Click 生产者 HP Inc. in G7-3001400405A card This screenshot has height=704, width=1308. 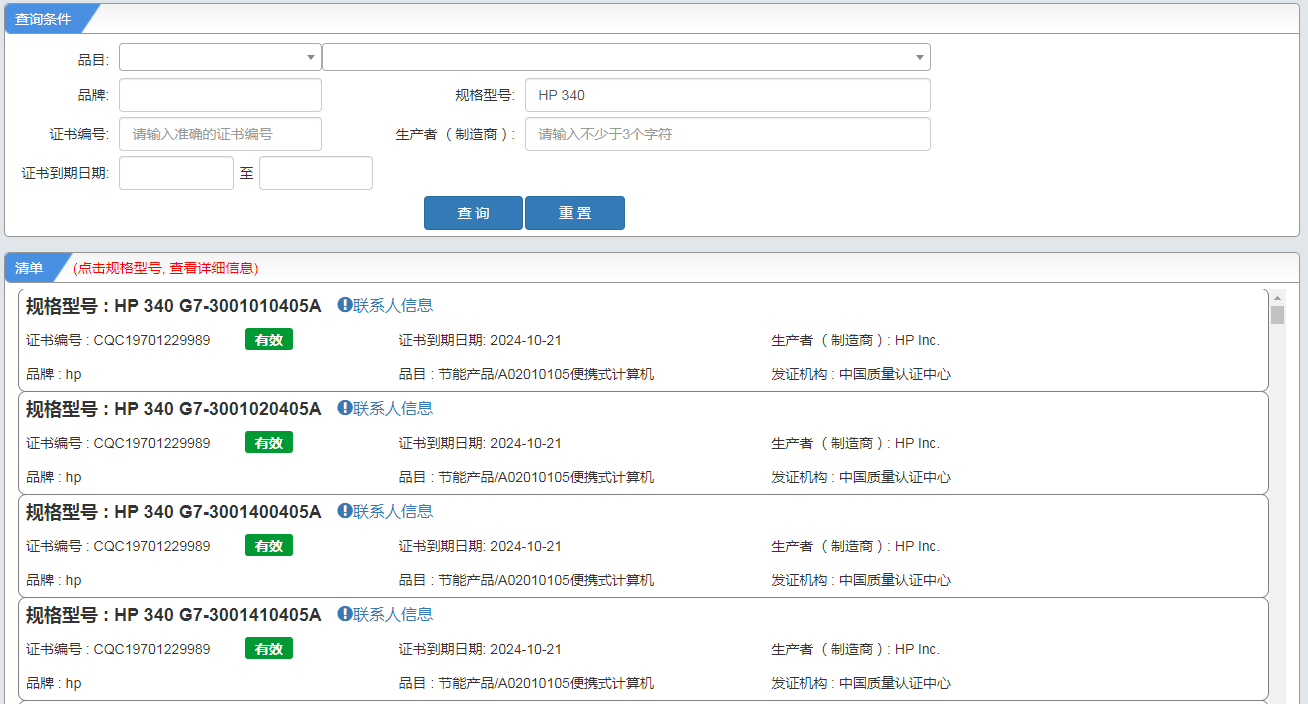[856, 546]
